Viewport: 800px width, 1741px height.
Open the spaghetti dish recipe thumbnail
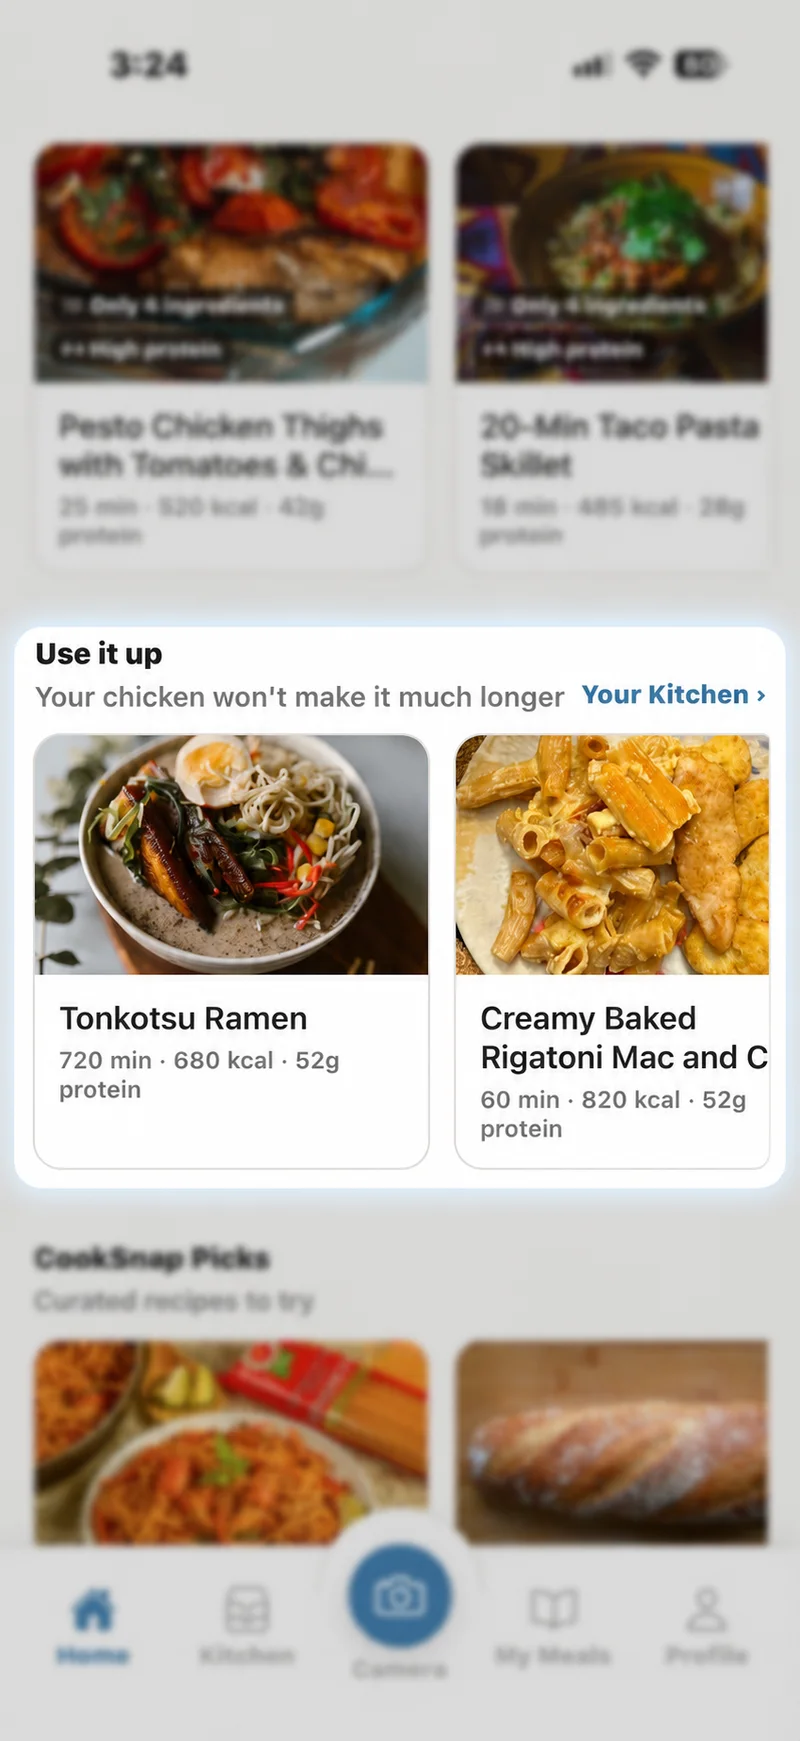click(231, 1442)
